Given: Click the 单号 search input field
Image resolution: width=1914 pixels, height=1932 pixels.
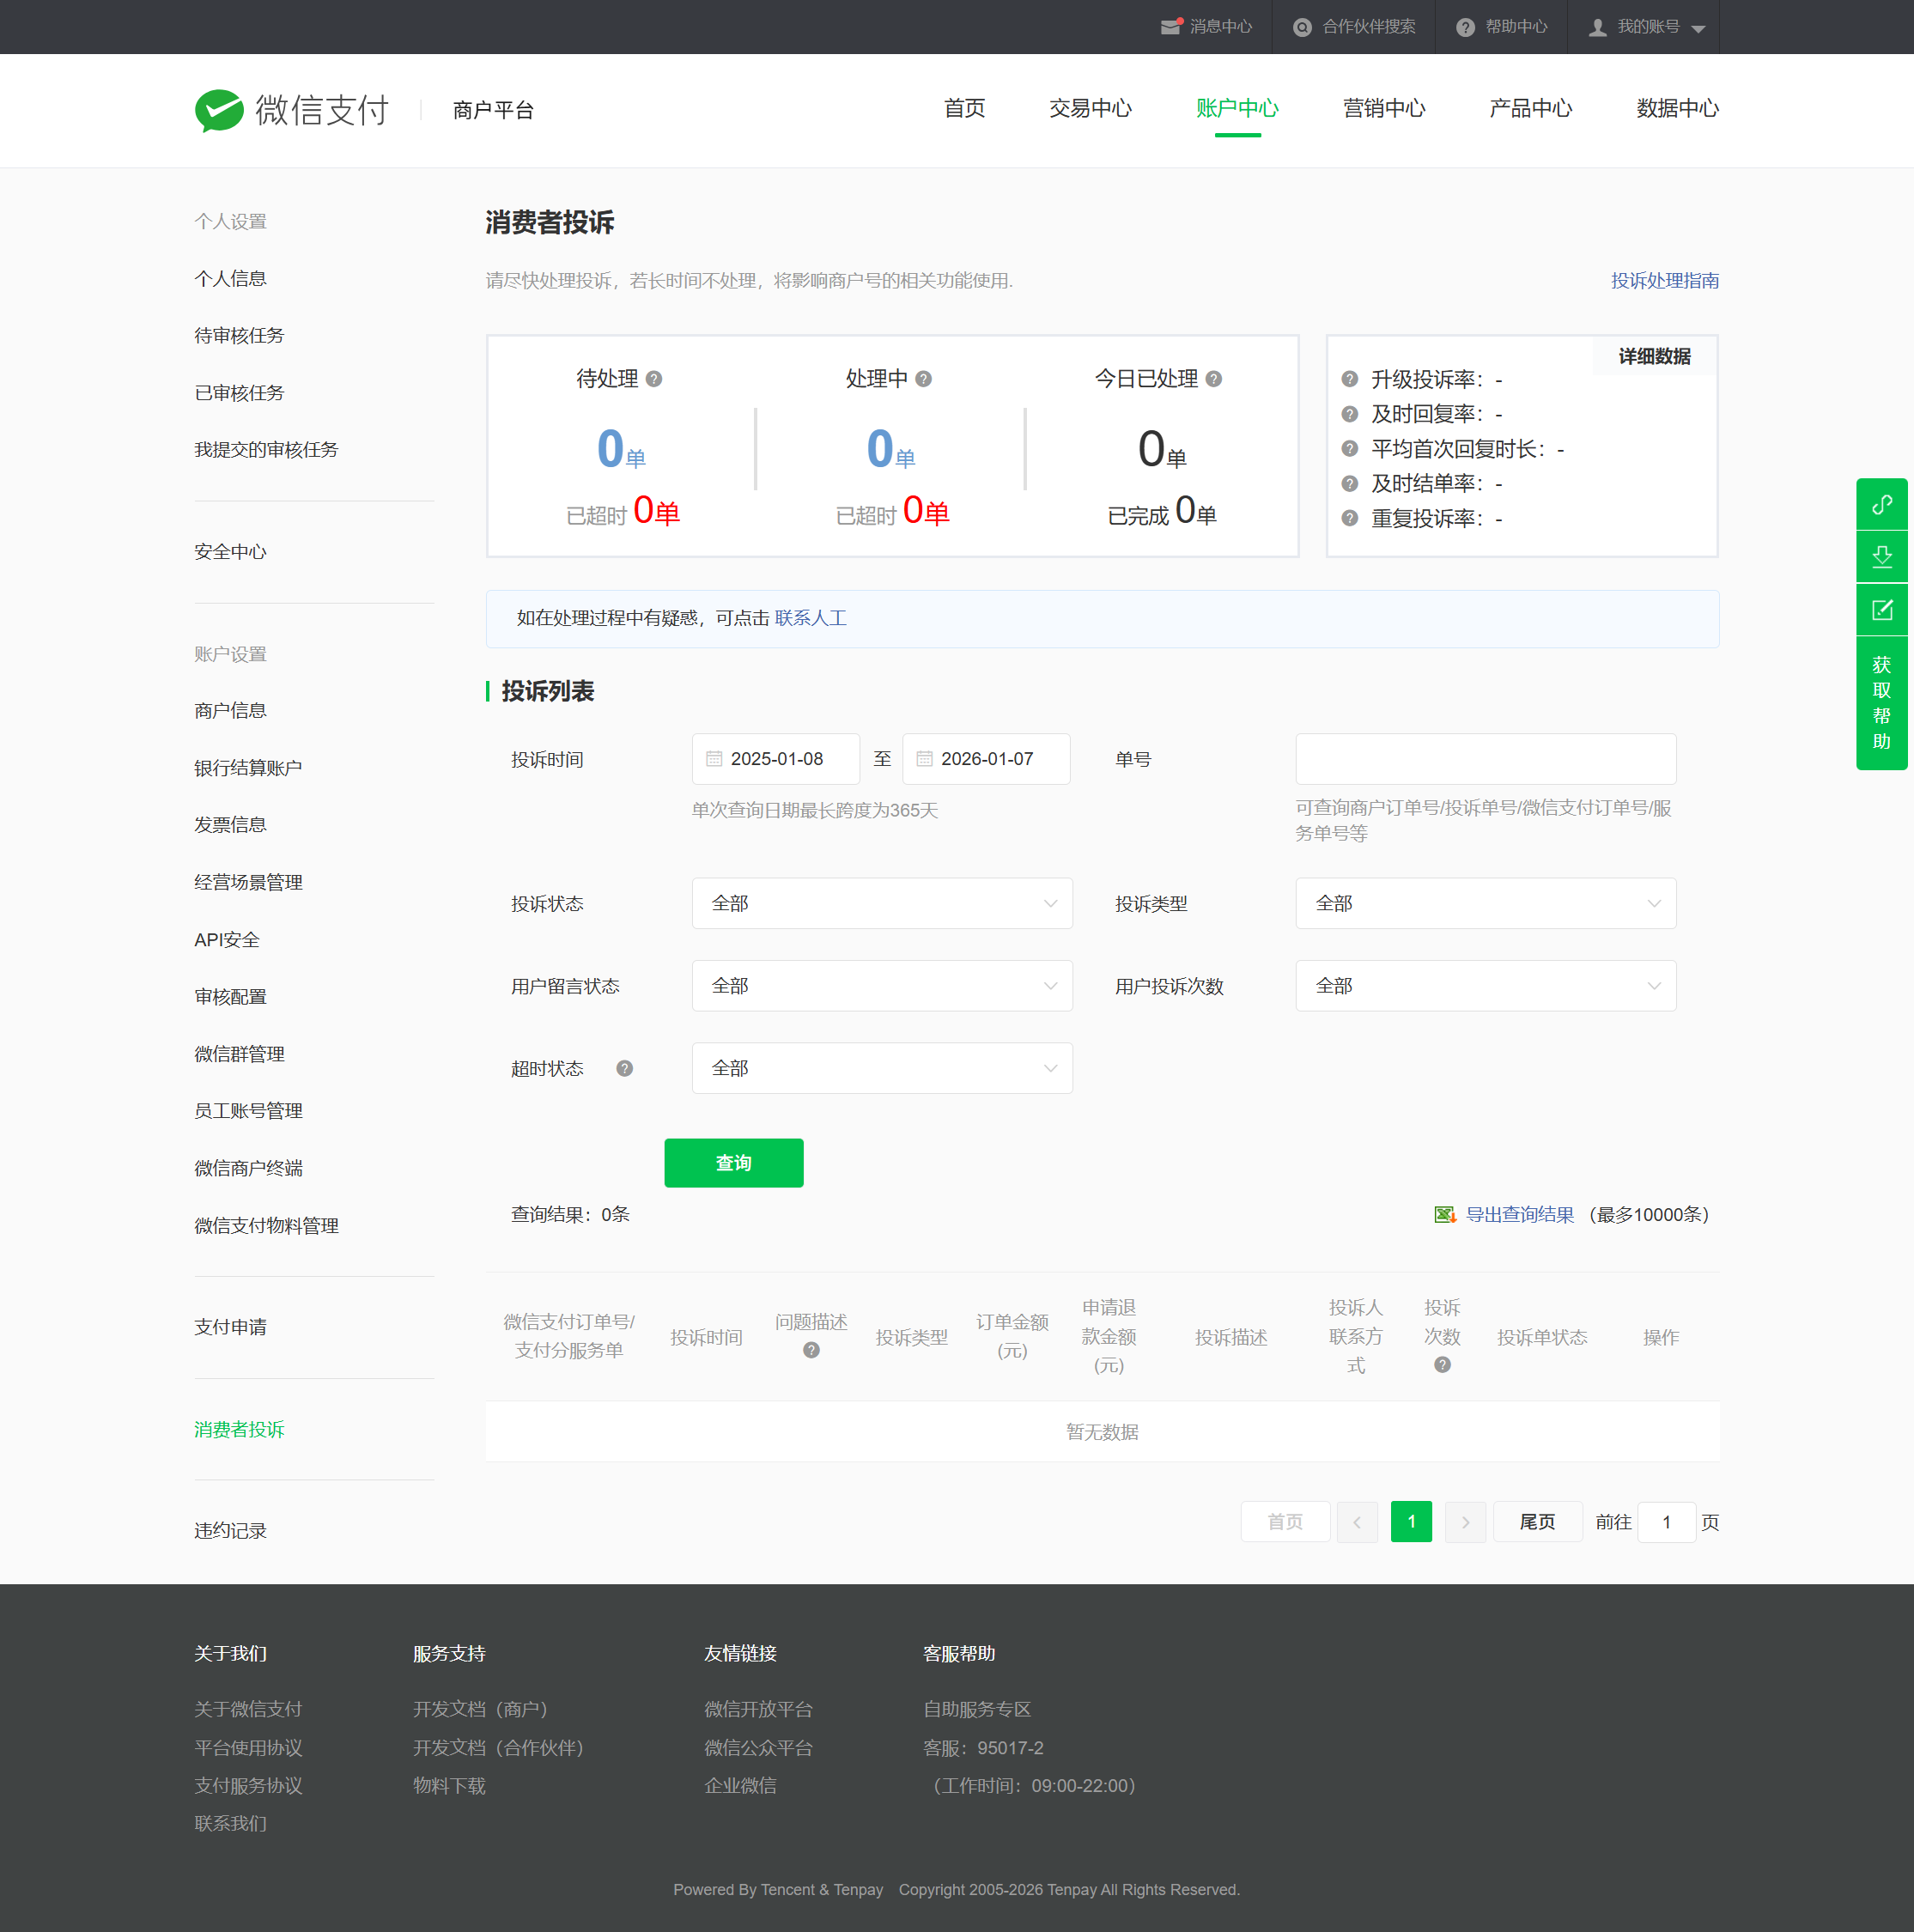Looking at the screenshot, I should tap(1485, 759).
